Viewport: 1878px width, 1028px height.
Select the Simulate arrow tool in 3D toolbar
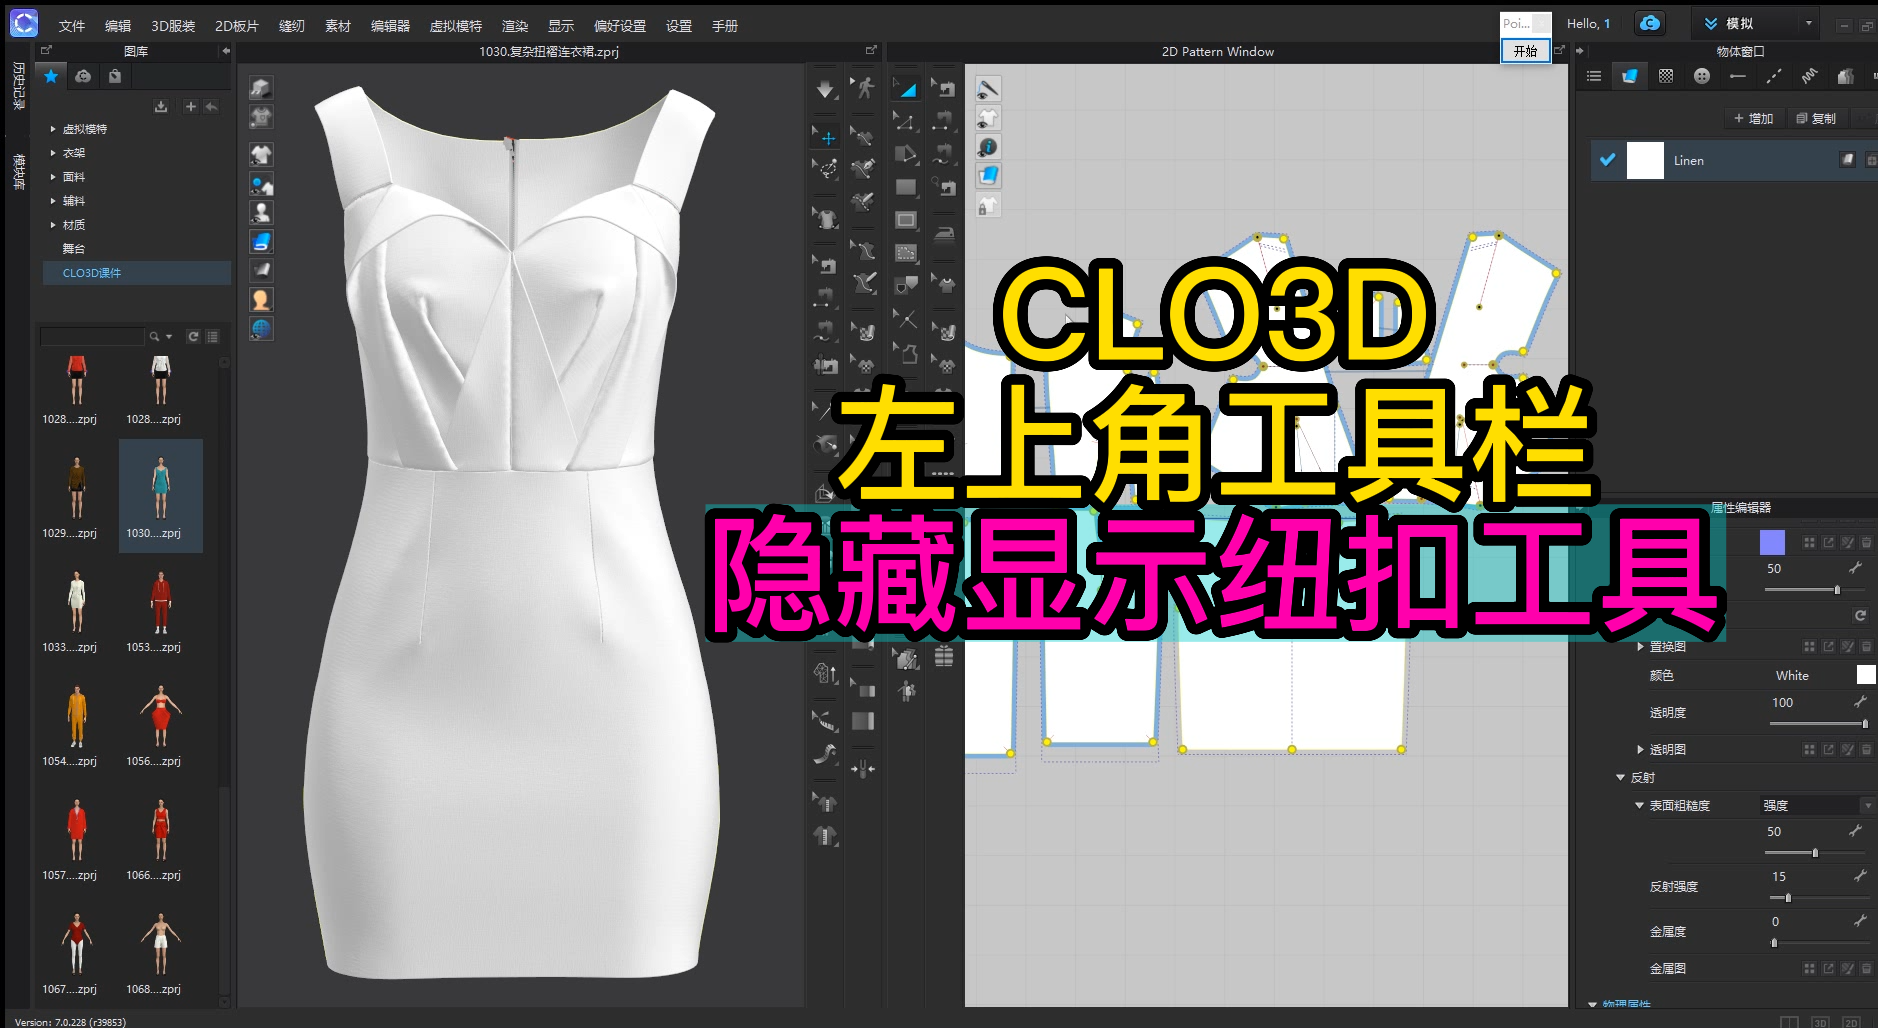point(825,89)
